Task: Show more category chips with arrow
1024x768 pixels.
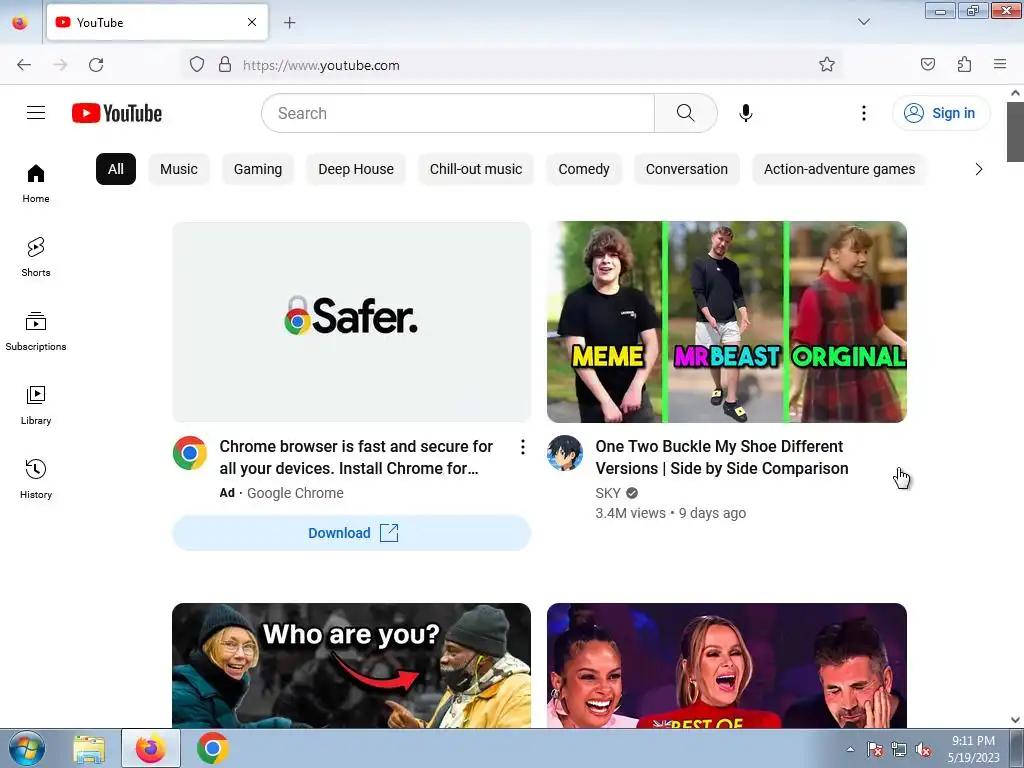Action: click(x=978, y=169)
